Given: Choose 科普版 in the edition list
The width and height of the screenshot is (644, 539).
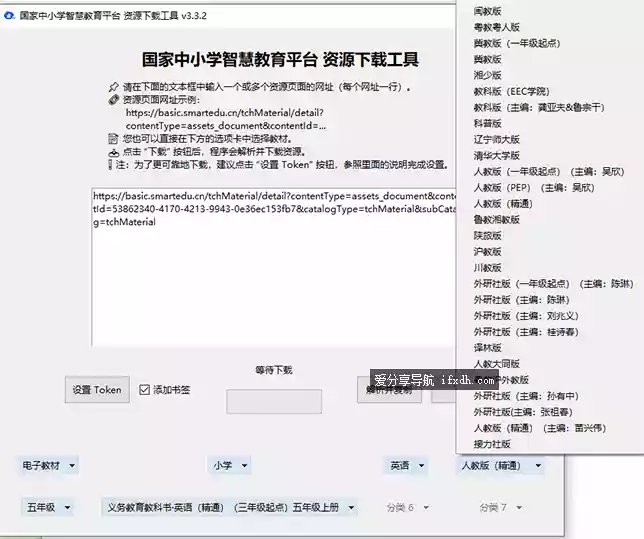Looking at the screenshot, I should pyautogui.click(x=488, y=123).
